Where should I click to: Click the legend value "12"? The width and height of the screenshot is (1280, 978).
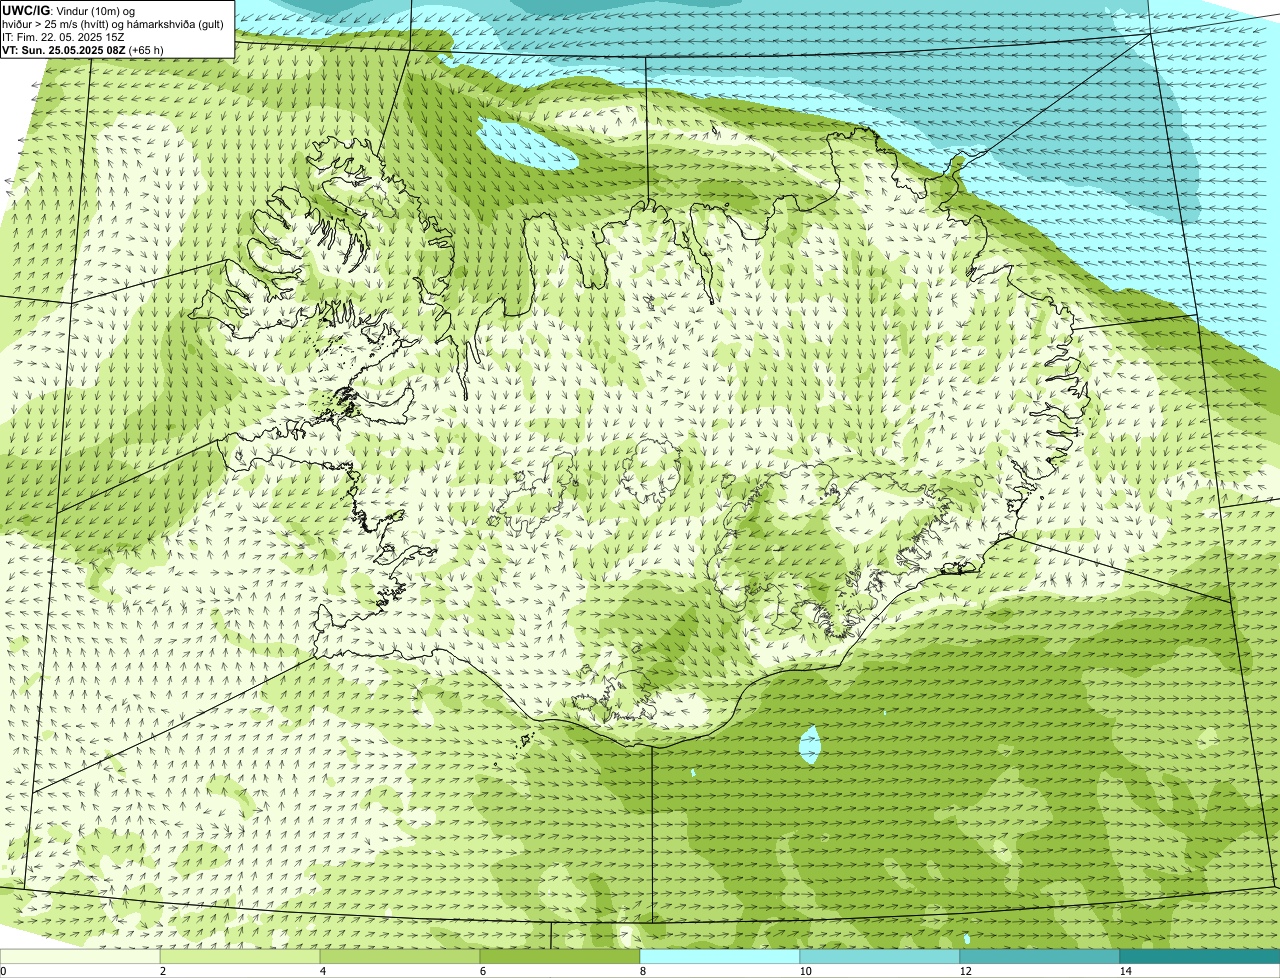[965, 971]
